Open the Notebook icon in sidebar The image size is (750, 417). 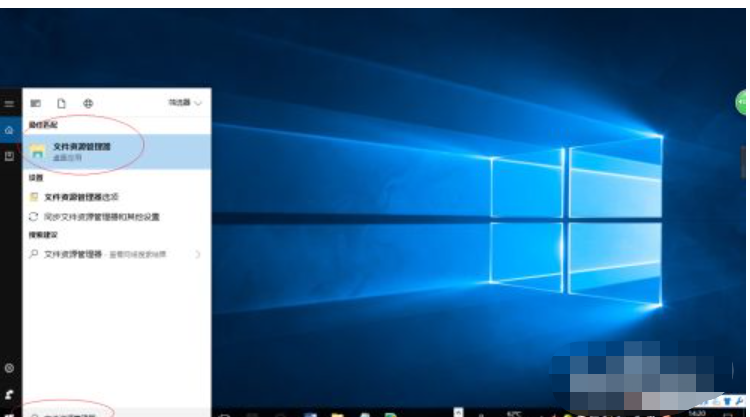pyautogui.click(x=9, y=156)
